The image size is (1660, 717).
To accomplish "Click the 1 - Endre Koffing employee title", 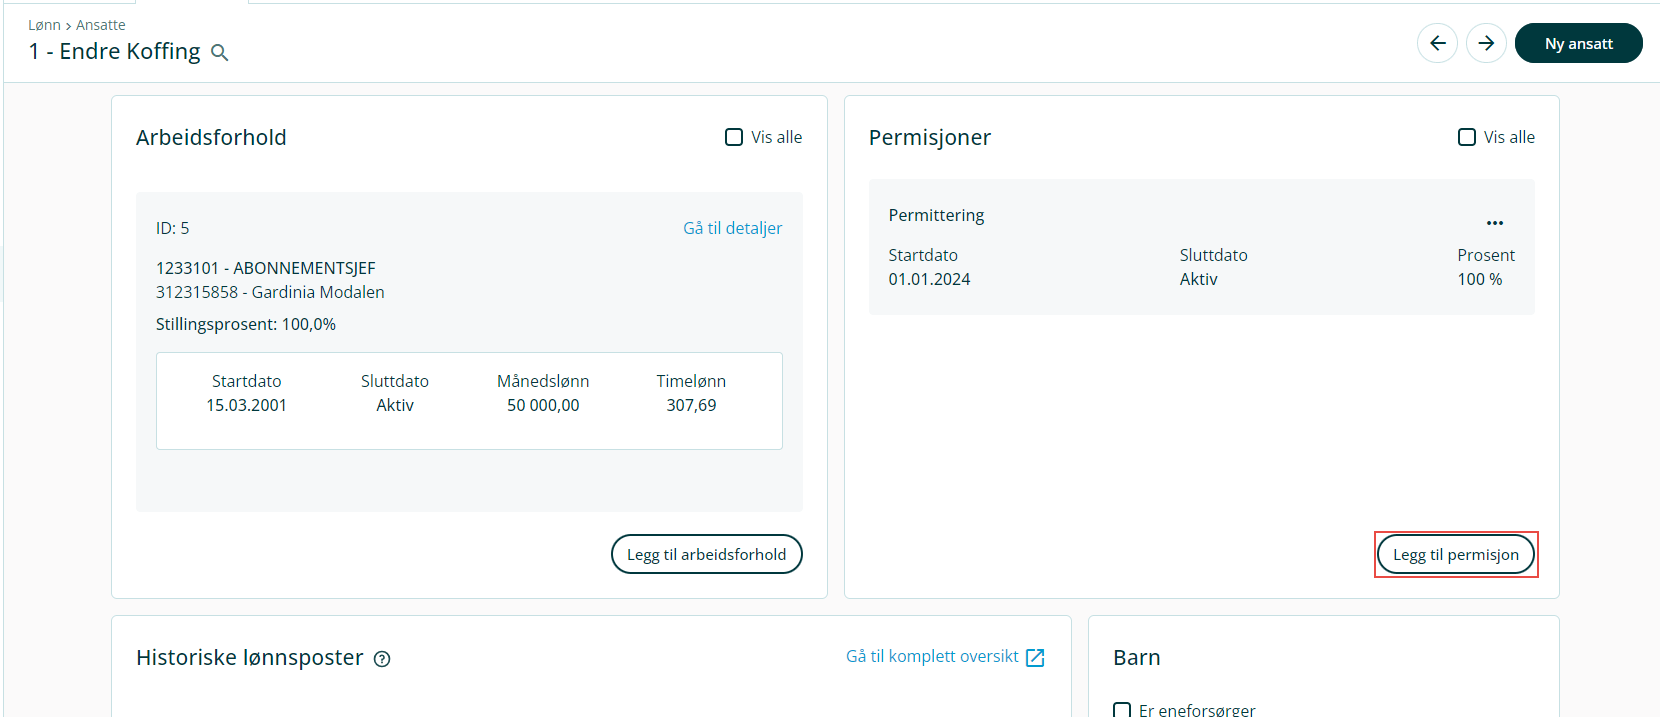I will (114, 52).
